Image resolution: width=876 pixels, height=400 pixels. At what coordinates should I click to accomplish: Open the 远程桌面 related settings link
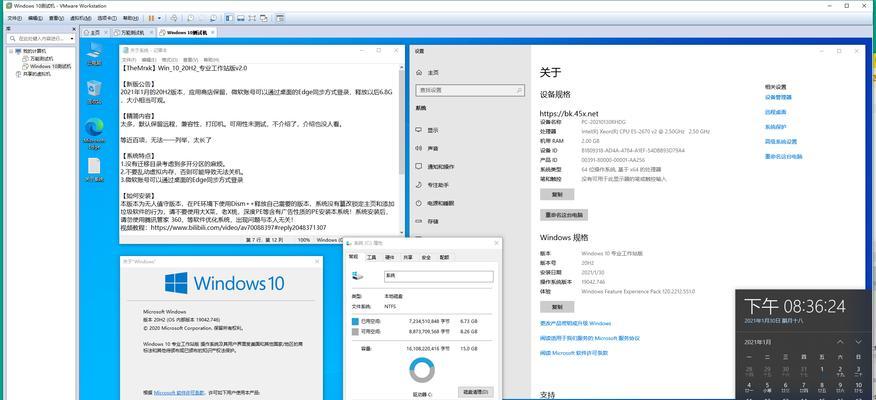774,112
